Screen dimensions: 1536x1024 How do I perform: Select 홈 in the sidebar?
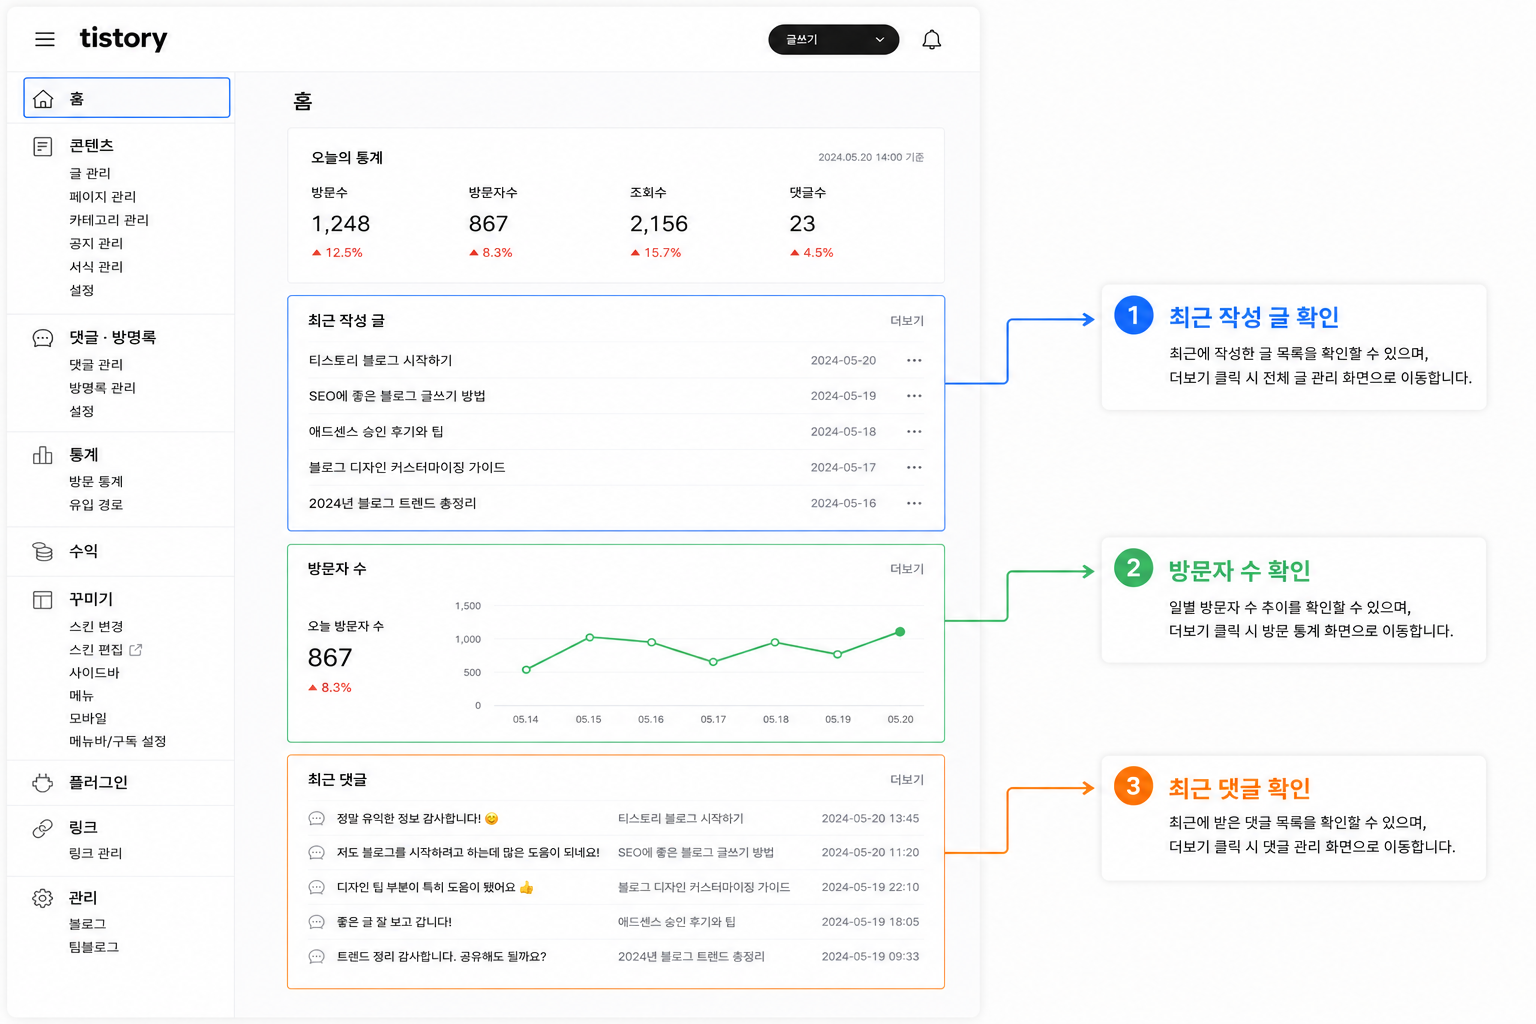127,98
